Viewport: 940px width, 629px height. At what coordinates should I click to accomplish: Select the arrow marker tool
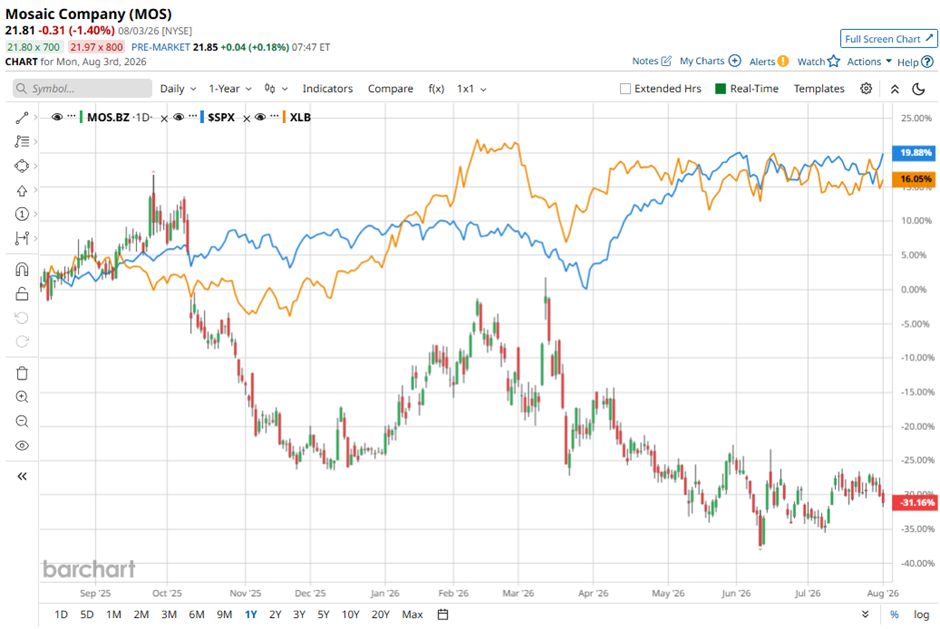tap(22, 190)
